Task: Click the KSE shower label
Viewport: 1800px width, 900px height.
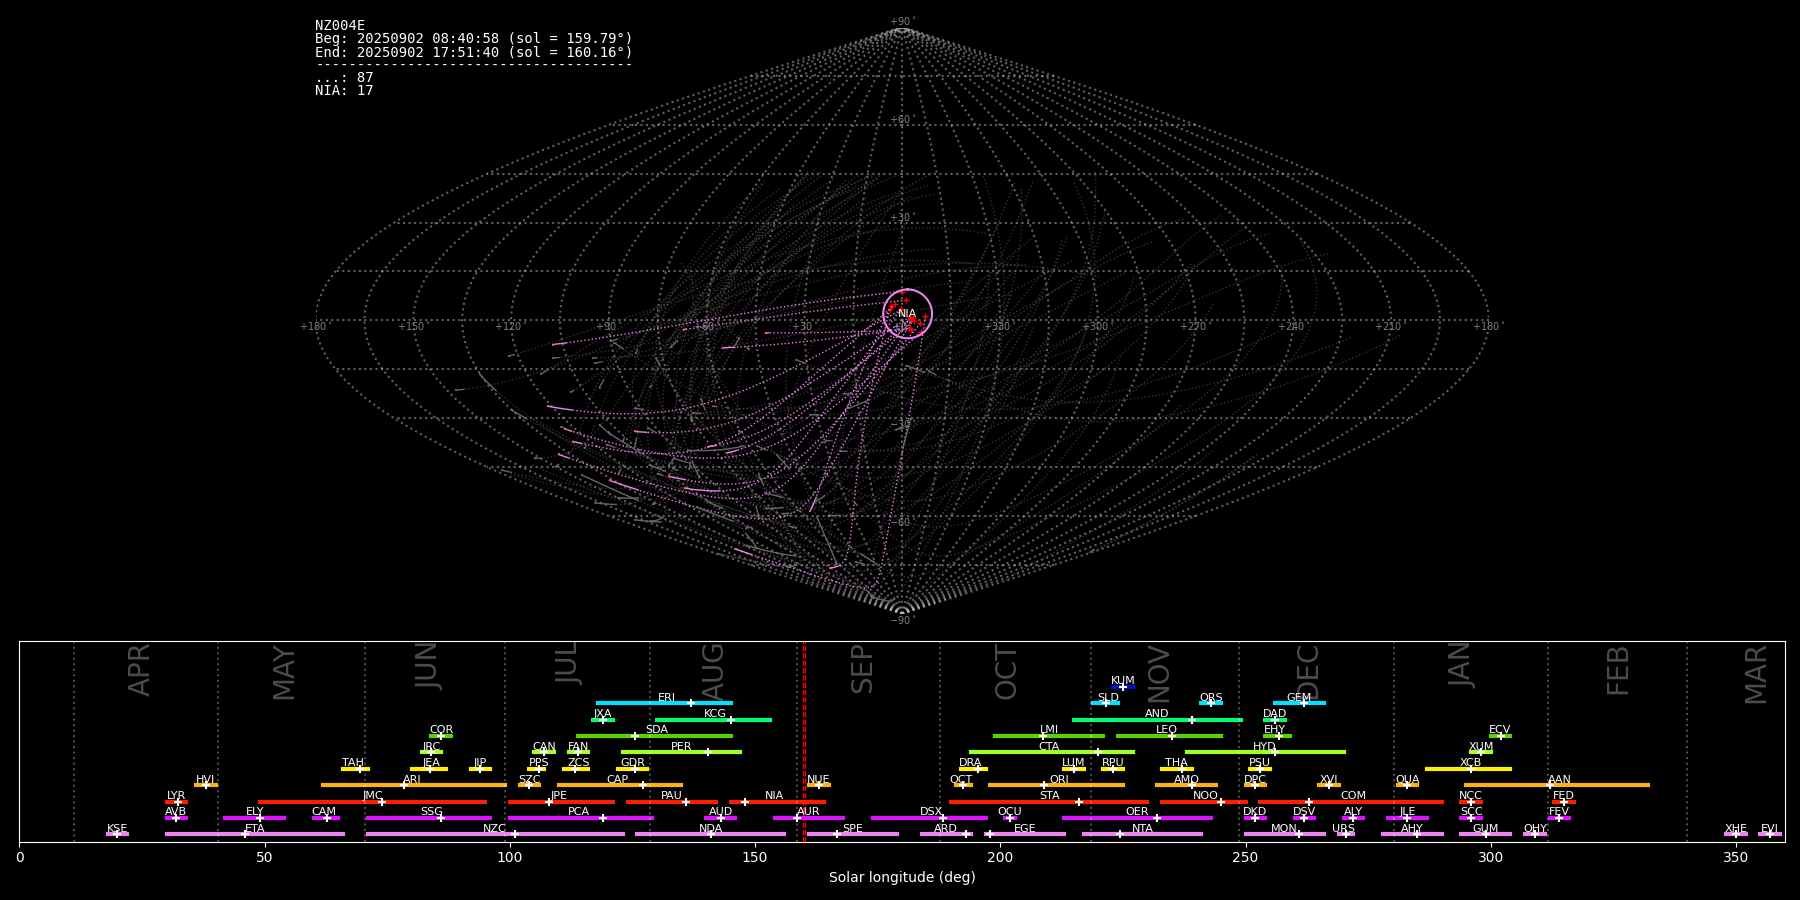Action: click(x=117, y=829)
